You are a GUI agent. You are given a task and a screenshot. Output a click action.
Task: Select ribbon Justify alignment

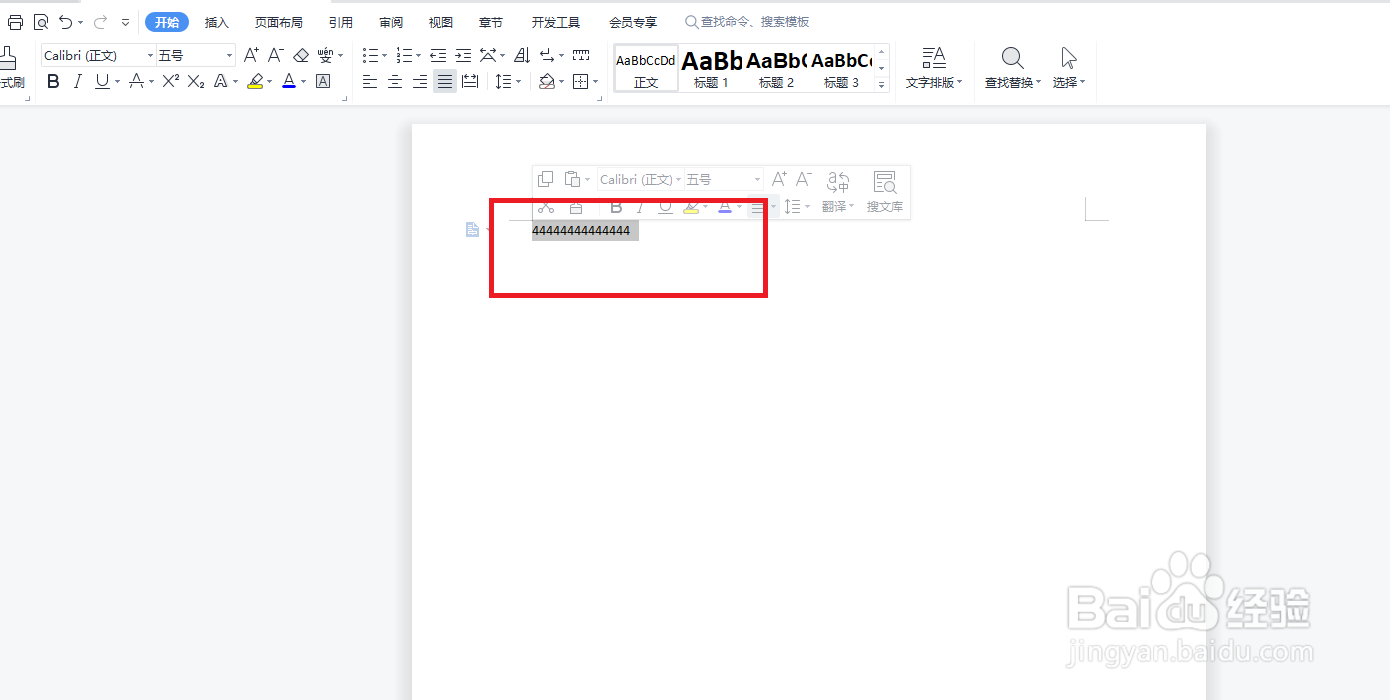point(445,82)
